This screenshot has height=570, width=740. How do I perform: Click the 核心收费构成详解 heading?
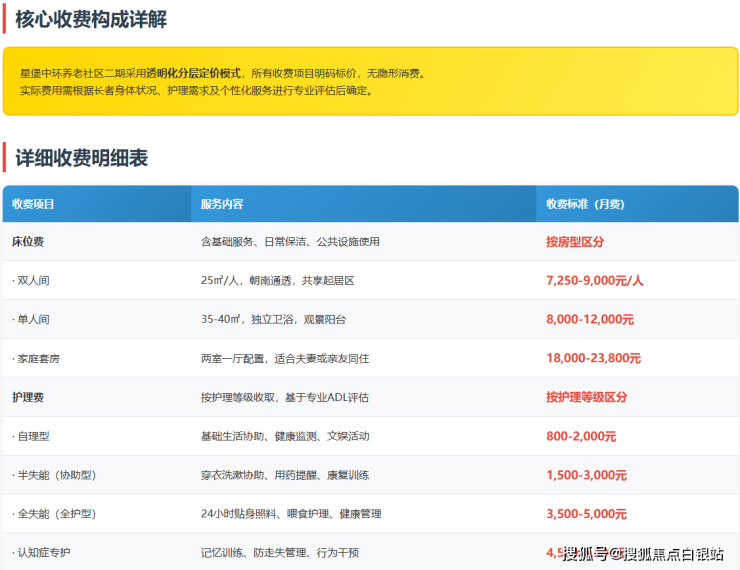click(x=91, y=19)
